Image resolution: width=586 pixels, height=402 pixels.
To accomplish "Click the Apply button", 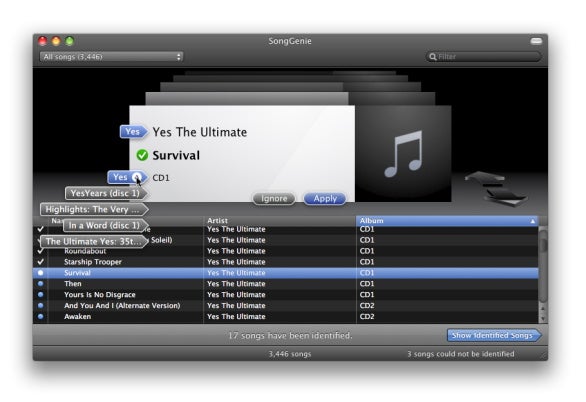I will point(325,198).
